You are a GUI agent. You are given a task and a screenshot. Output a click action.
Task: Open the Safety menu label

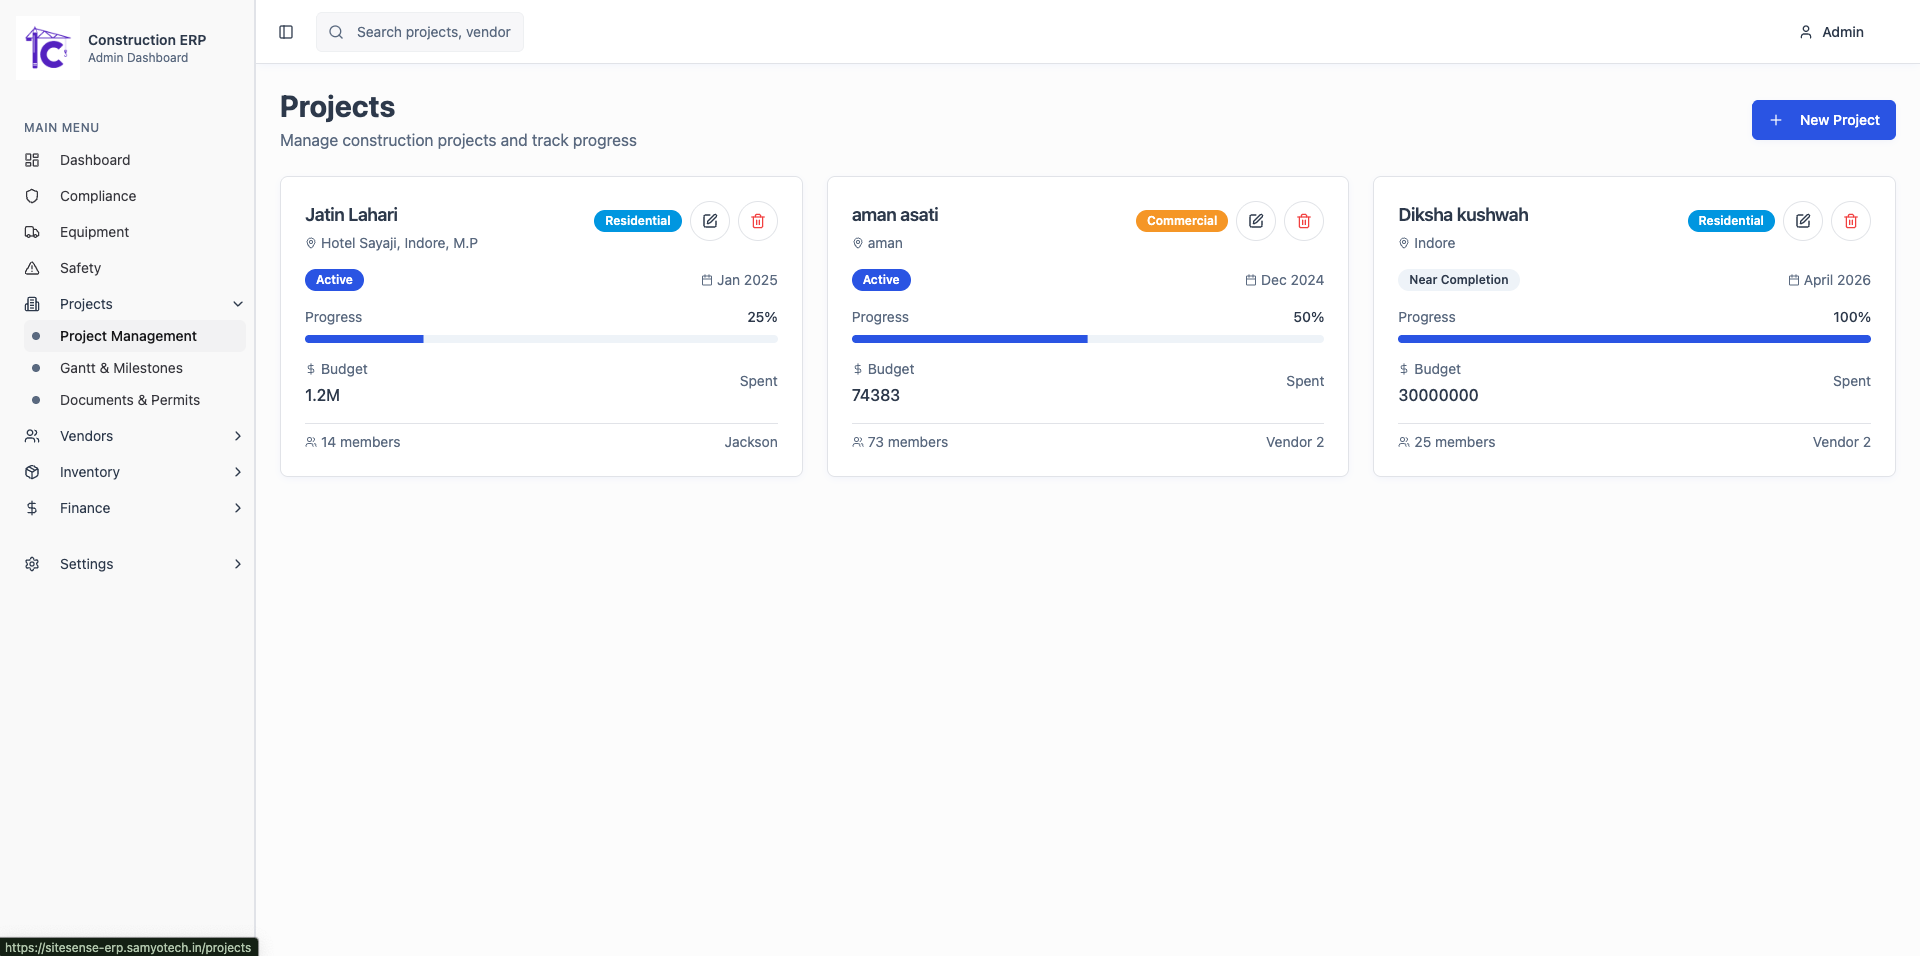tap(80, 268)
